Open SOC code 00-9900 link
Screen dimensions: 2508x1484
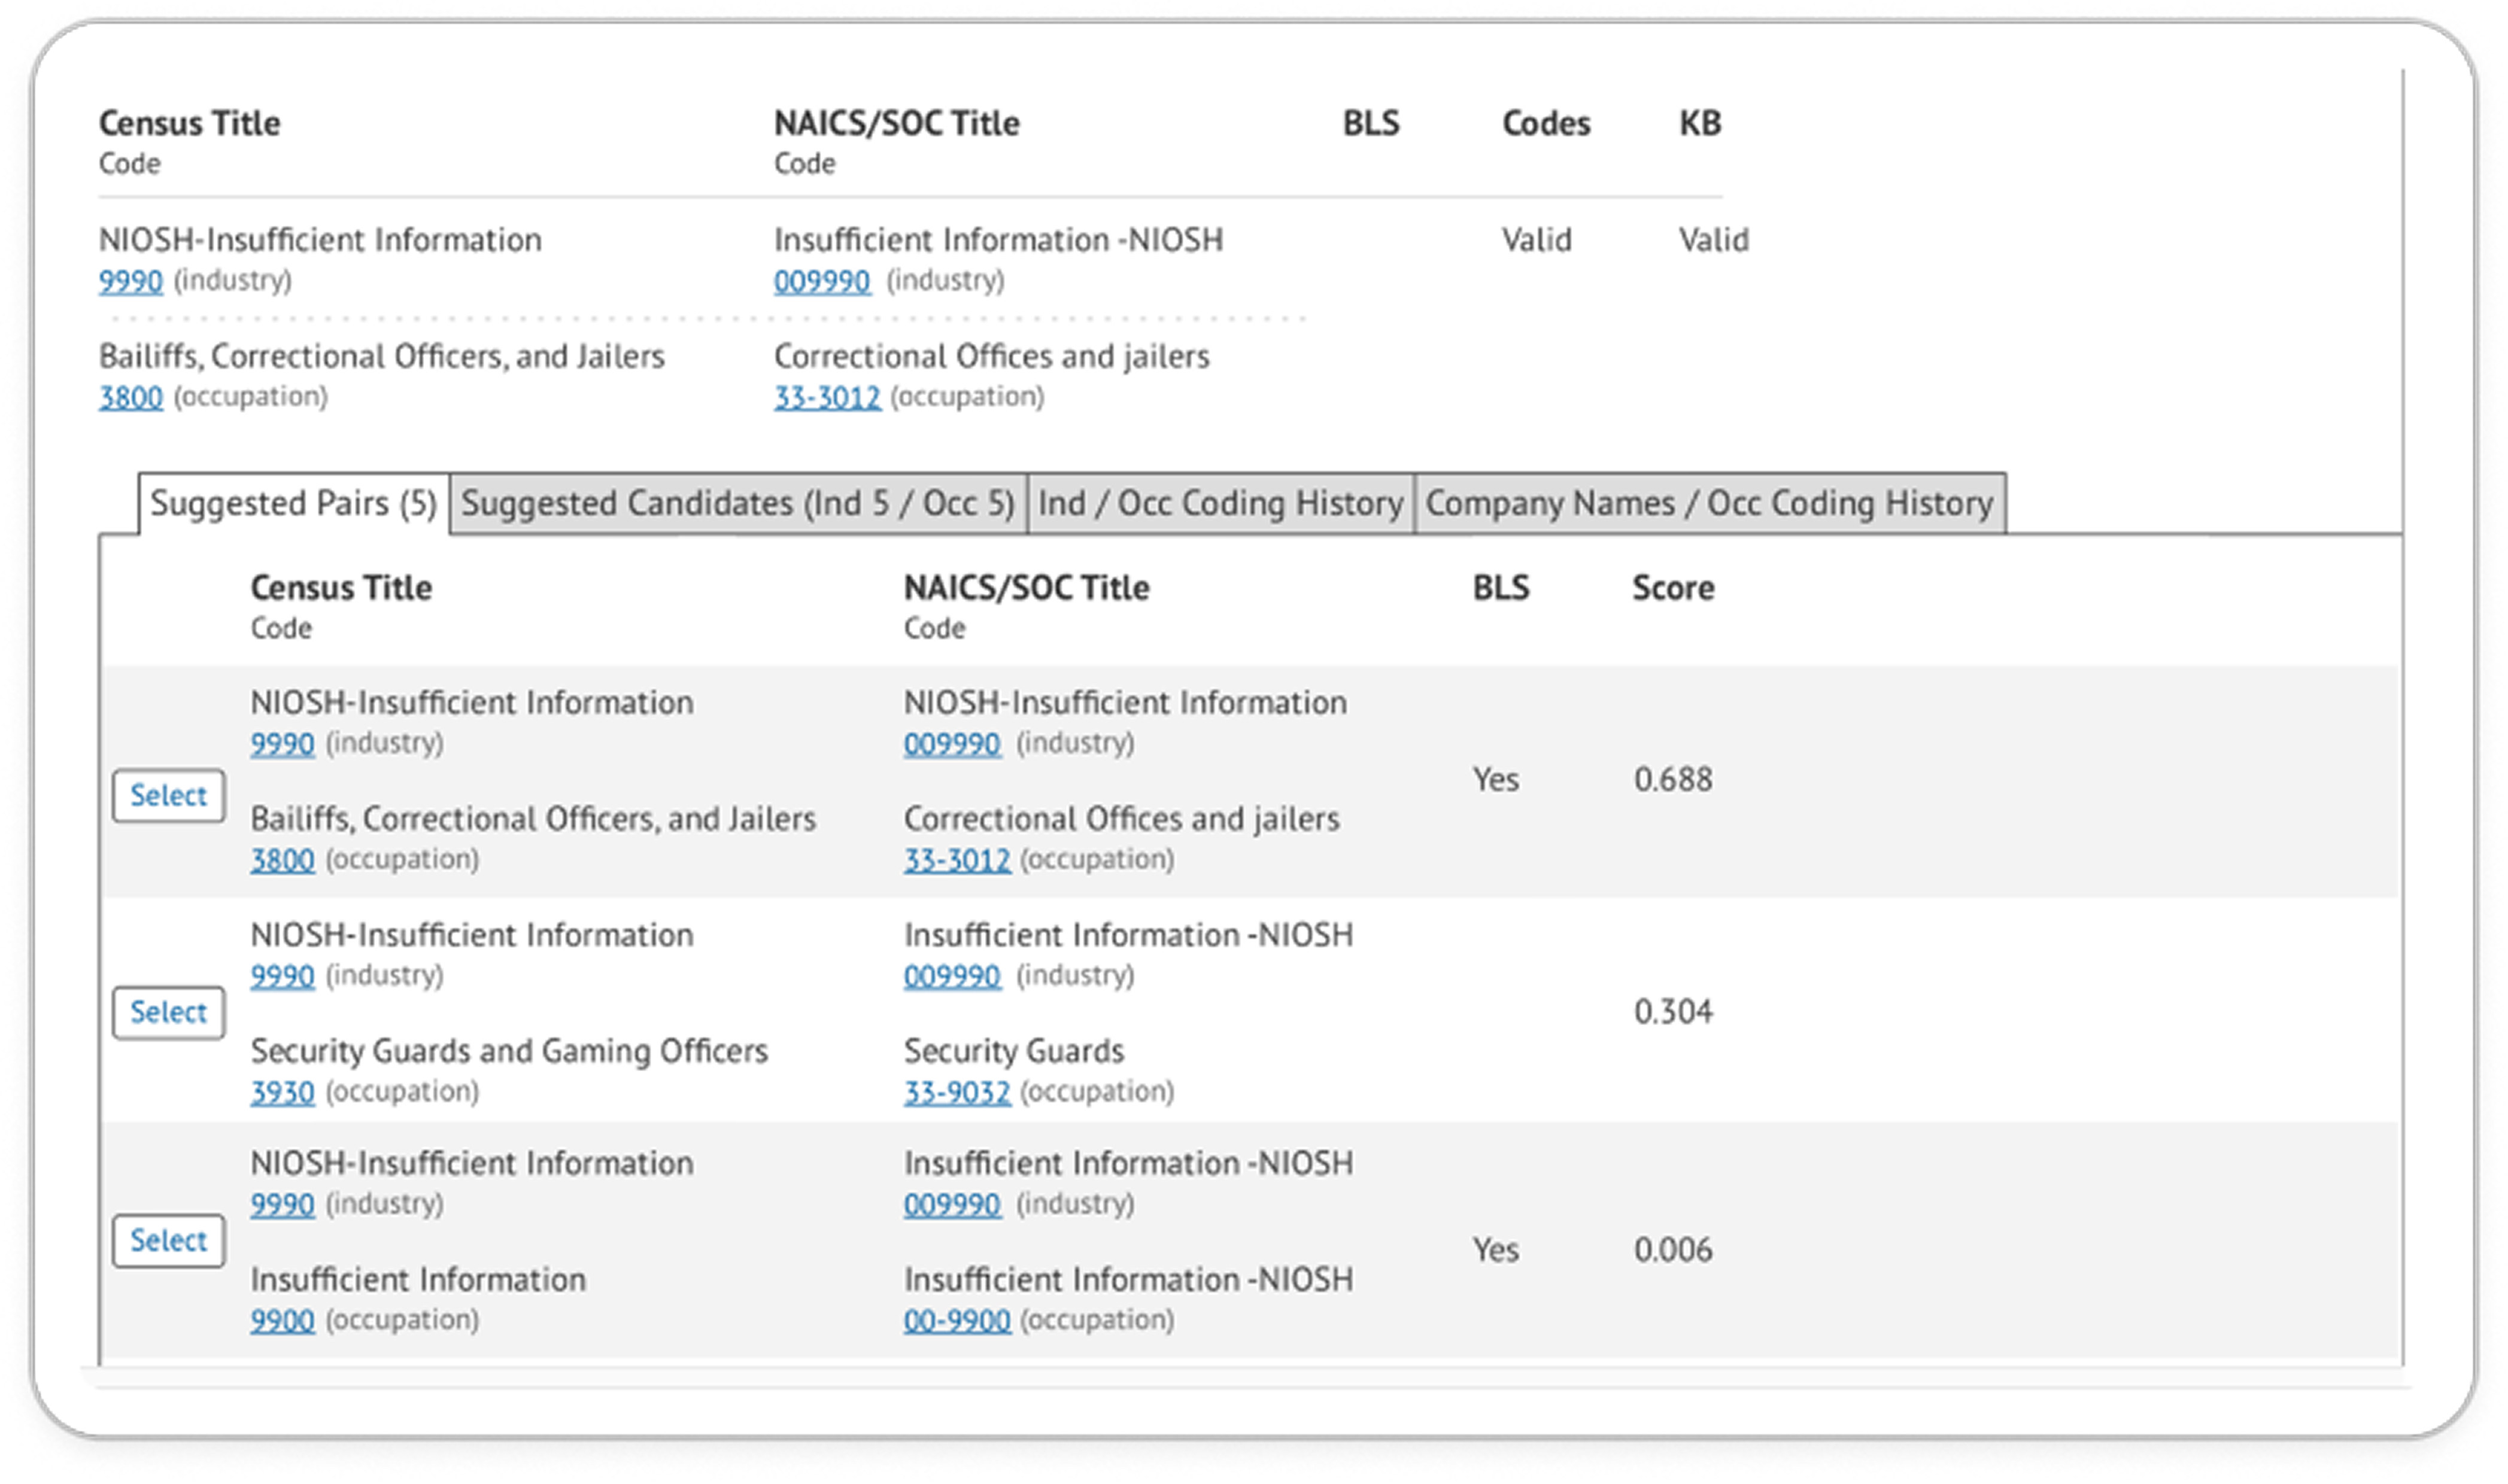957,1321
